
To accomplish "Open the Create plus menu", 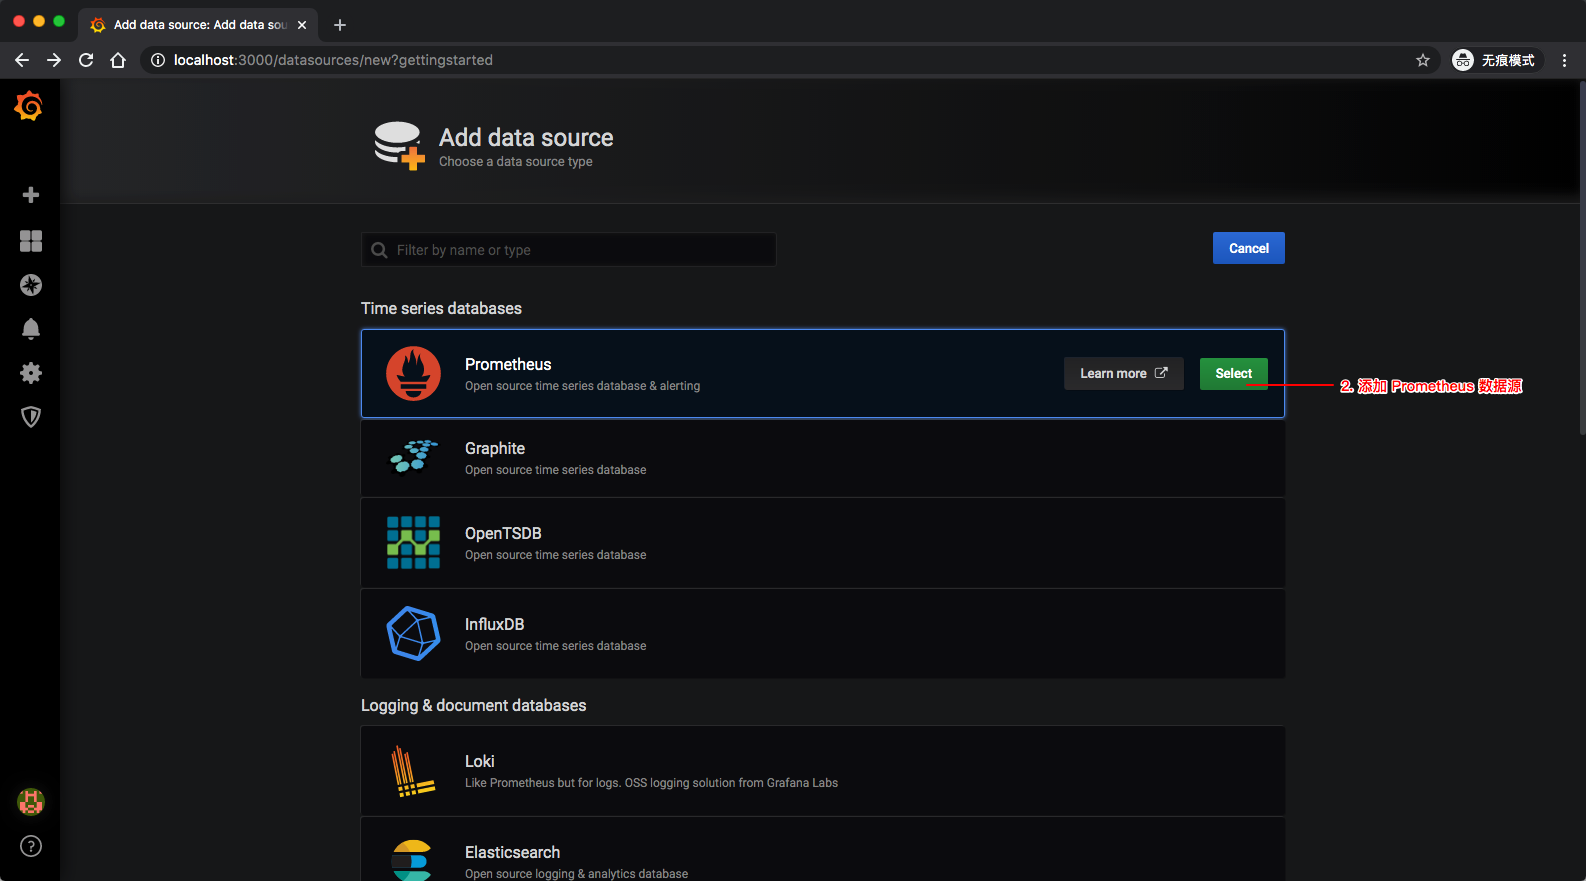I will pyautogui.click(x=31, y=195).
